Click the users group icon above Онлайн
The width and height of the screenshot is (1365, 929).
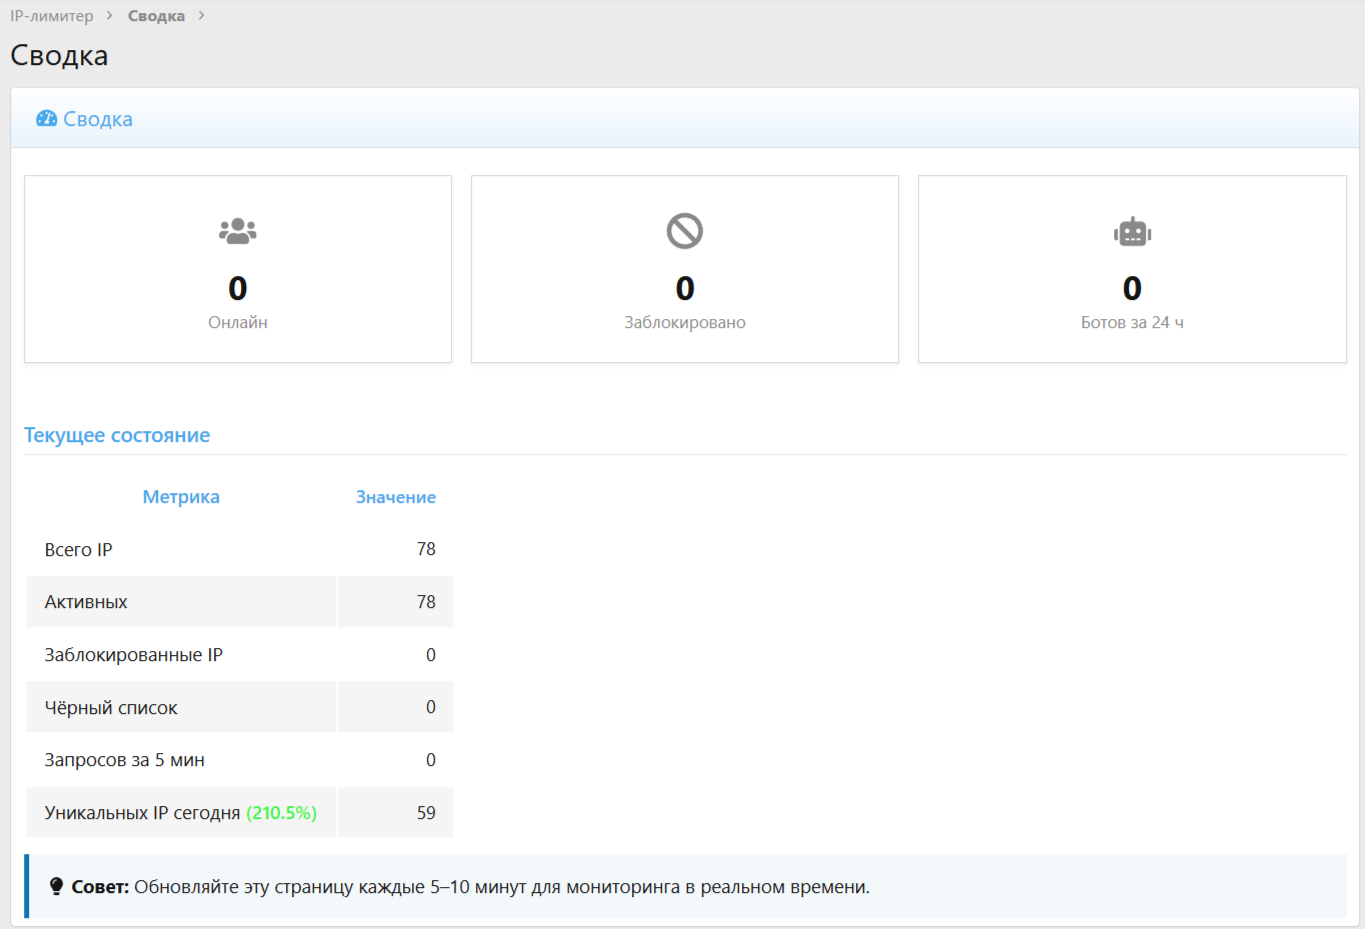click(238, 231)
